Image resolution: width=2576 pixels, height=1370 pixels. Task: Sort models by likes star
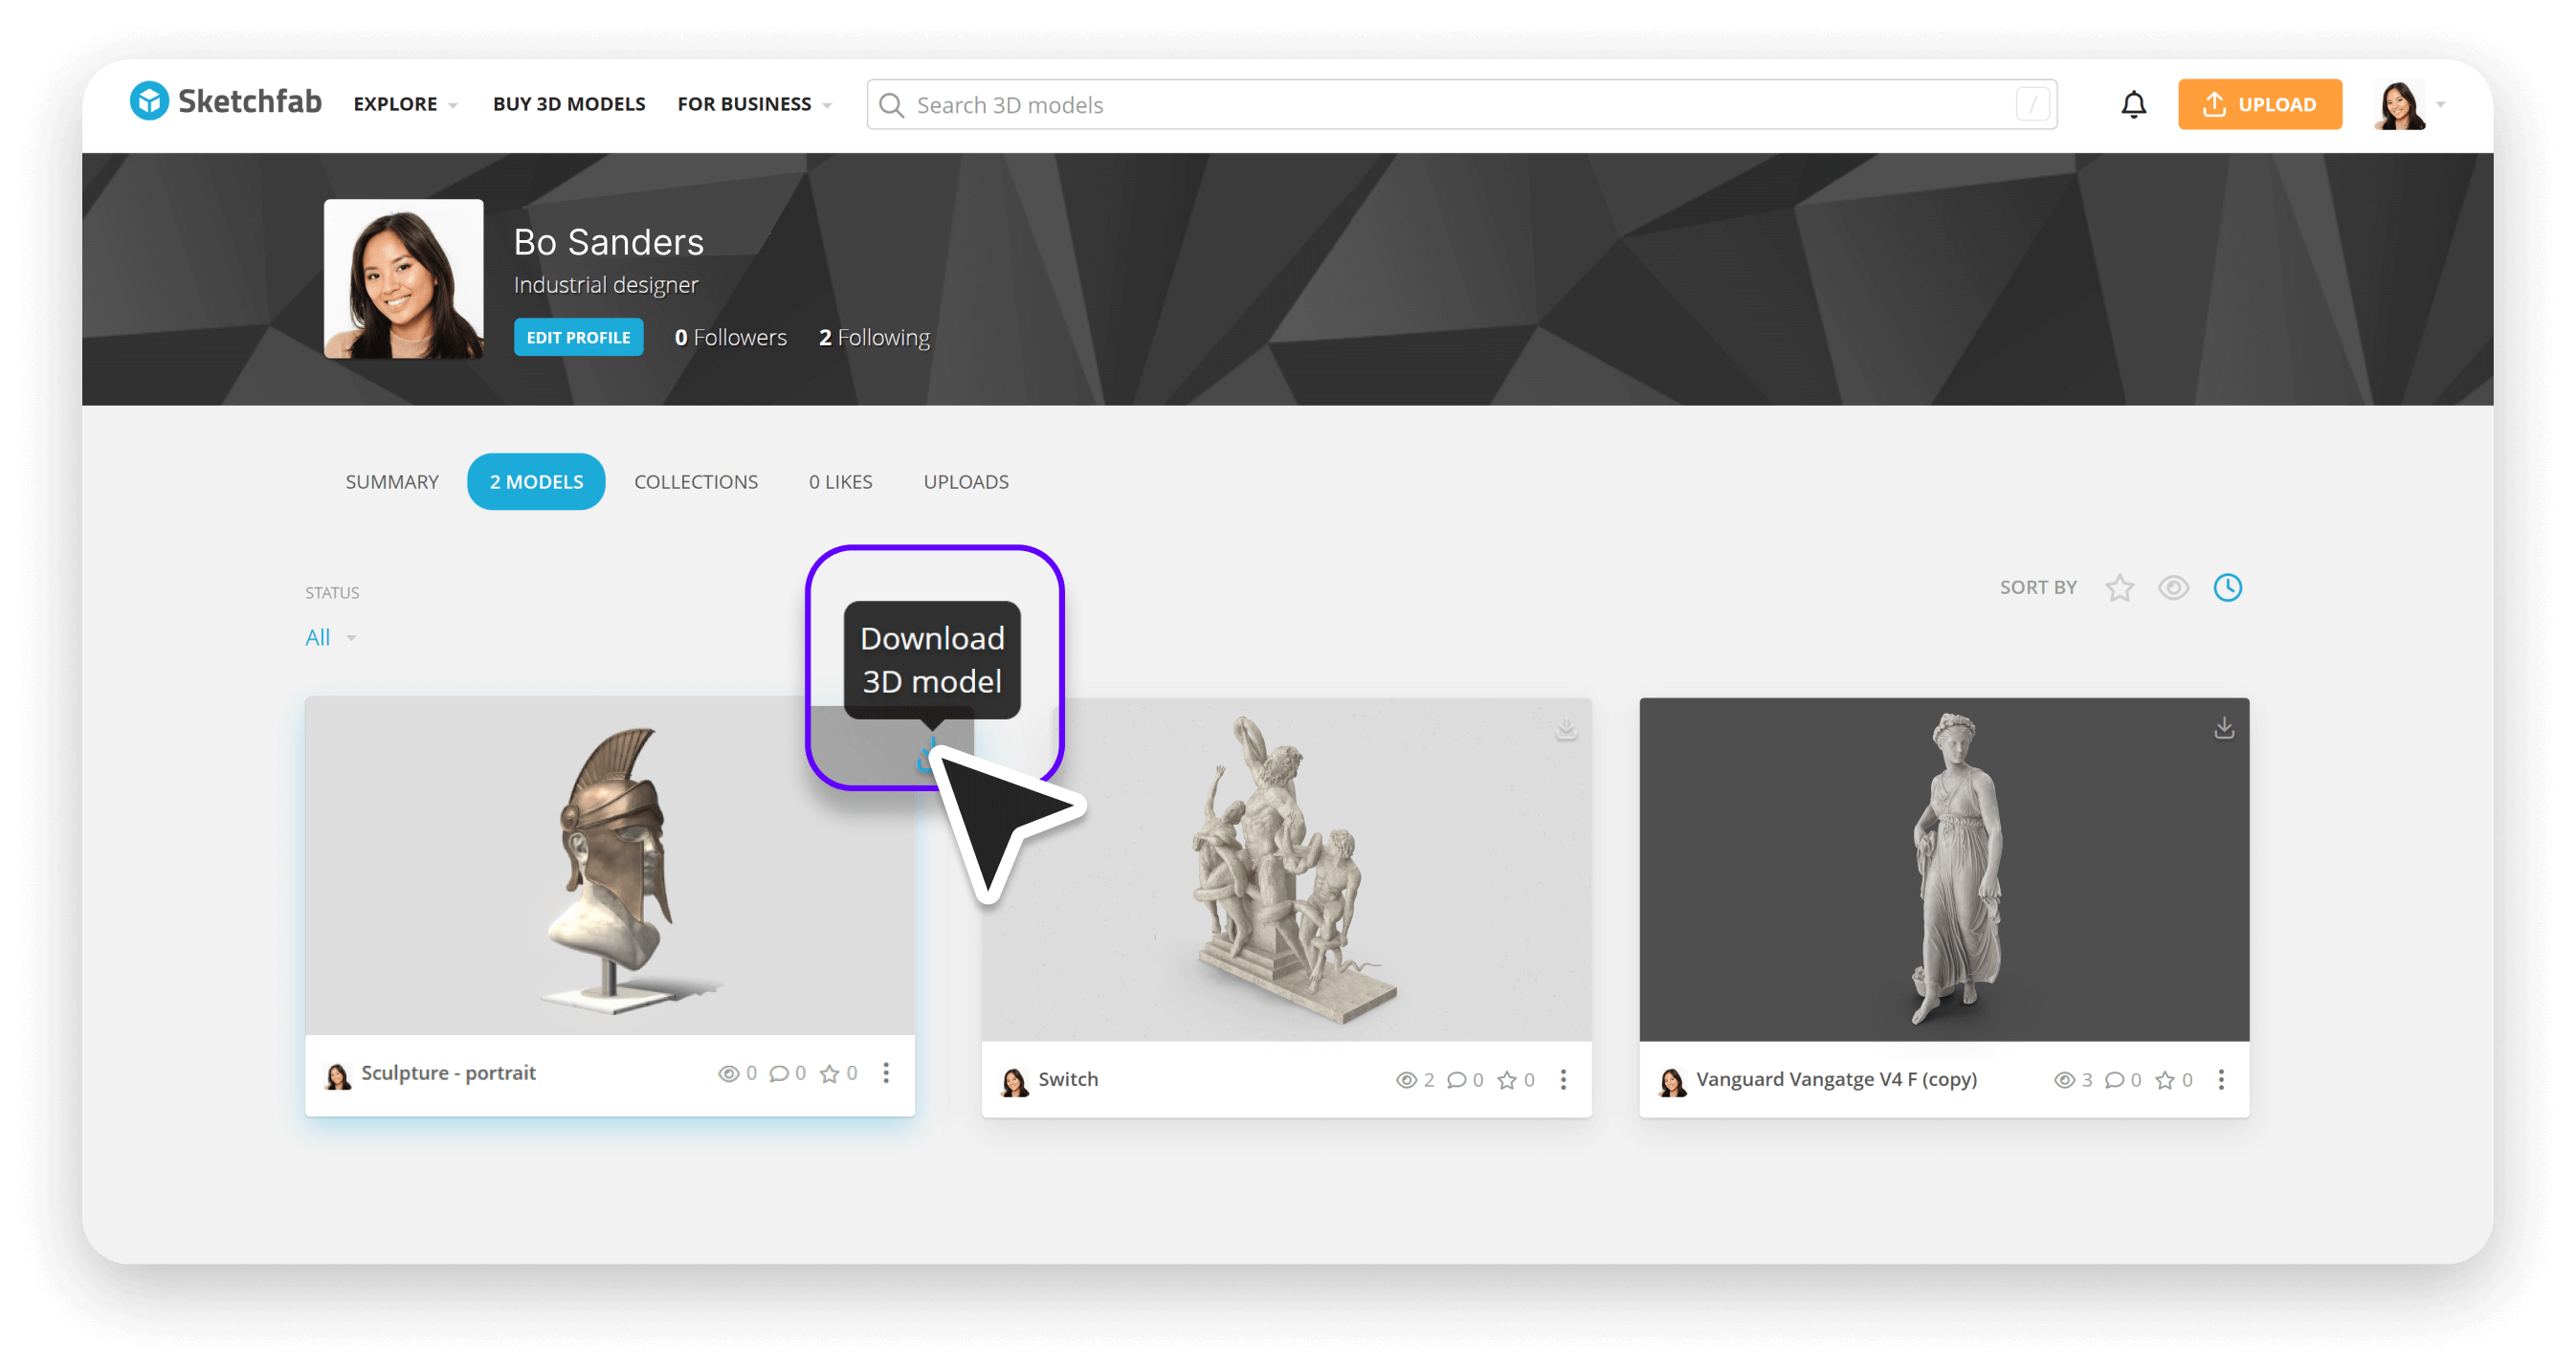2119,588
